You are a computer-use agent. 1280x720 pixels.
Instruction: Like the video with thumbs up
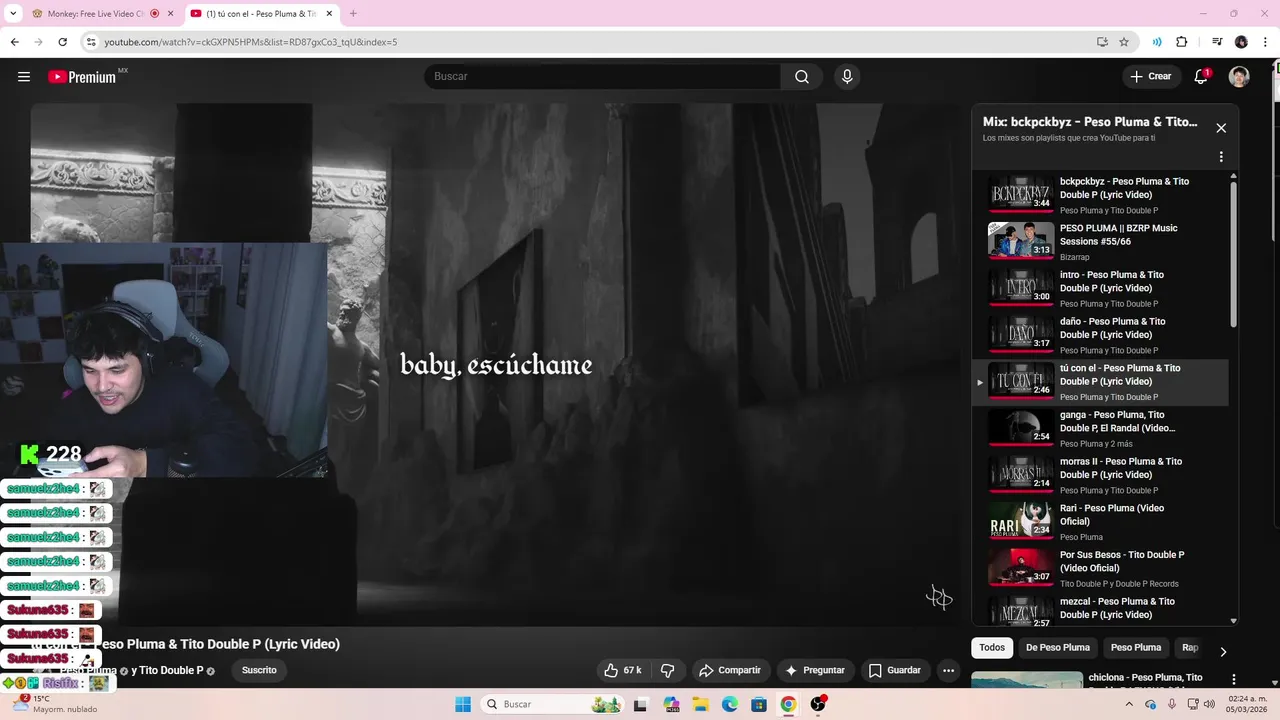(622, 670)
